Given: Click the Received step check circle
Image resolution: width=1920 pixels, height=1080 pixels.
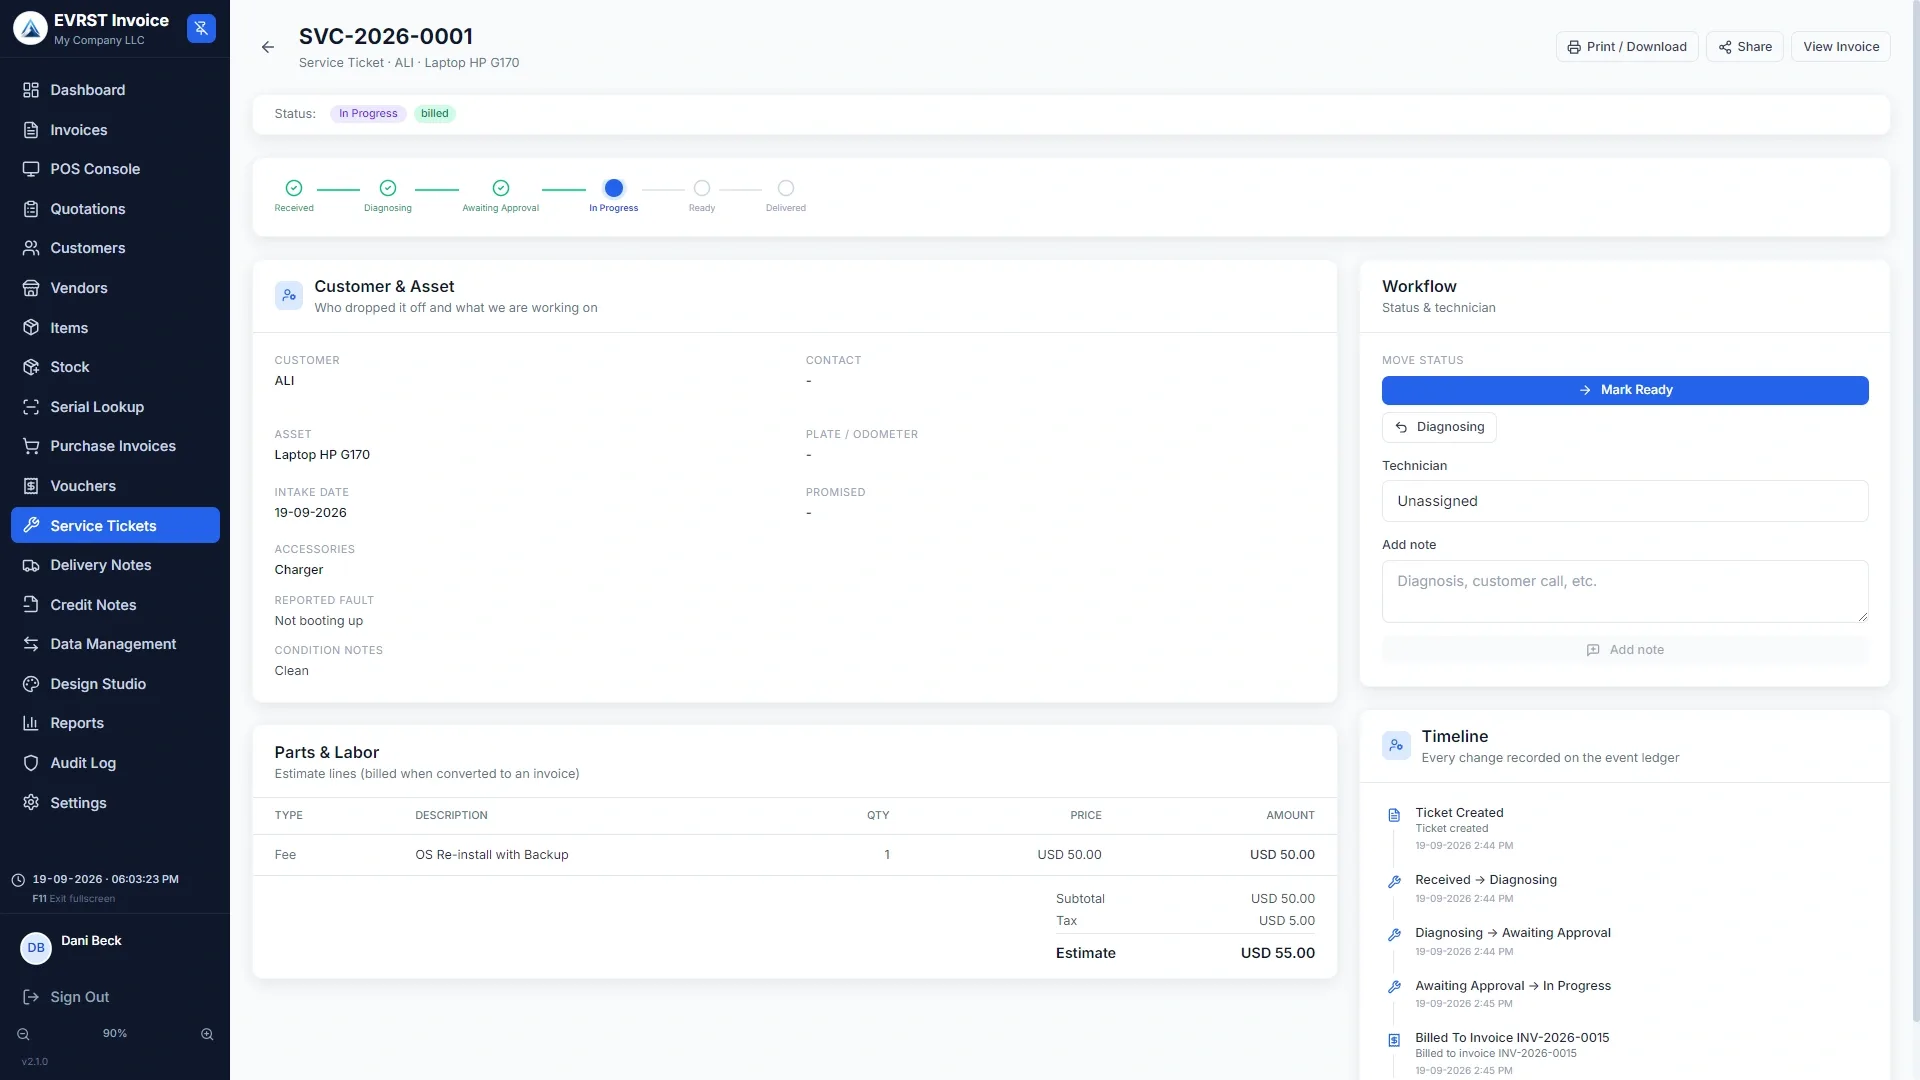Looking at the screenshot, I should click(x=294, y=188).
